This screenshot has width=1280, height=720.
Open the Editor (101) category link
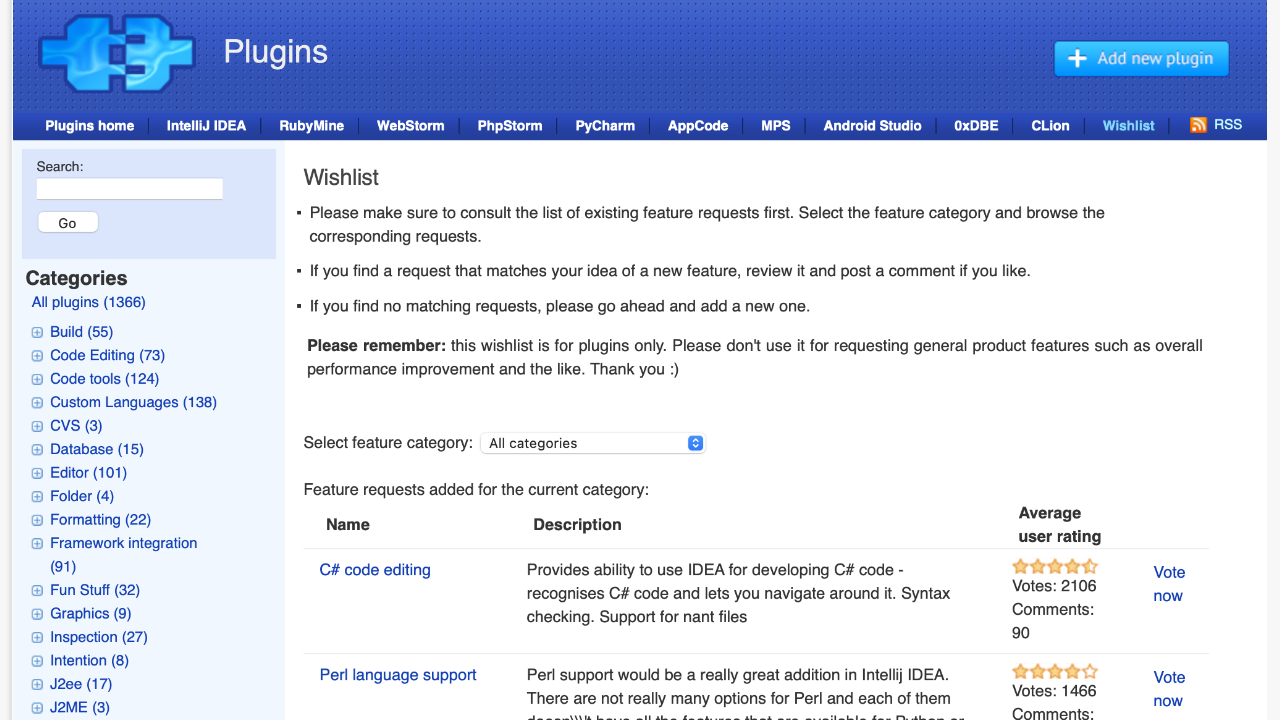click(x=89, y=473)
